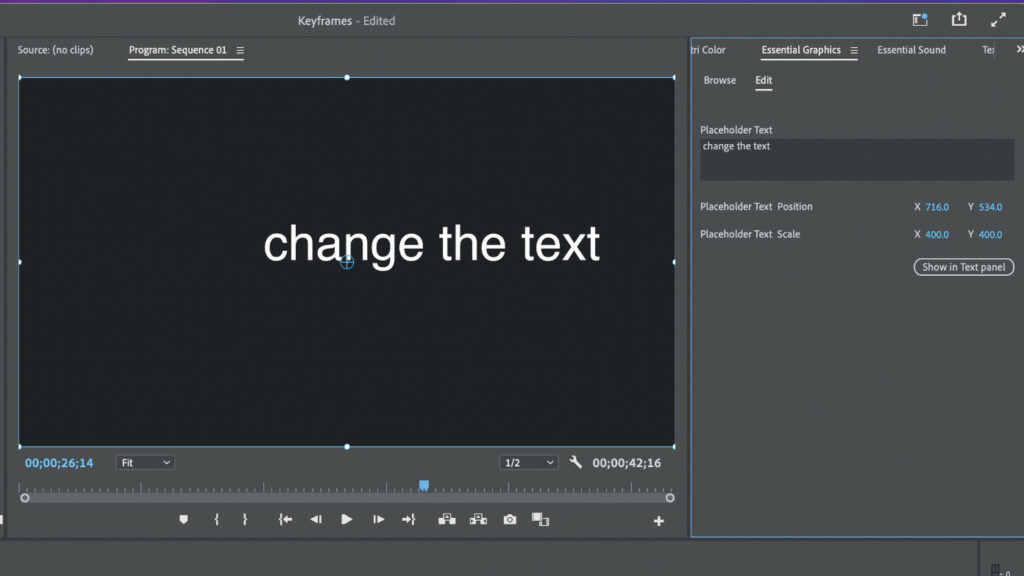Image resolution: width=1024 pixels, height=576 pixels.
Task: Play the sequence
Action: (347, 520)
